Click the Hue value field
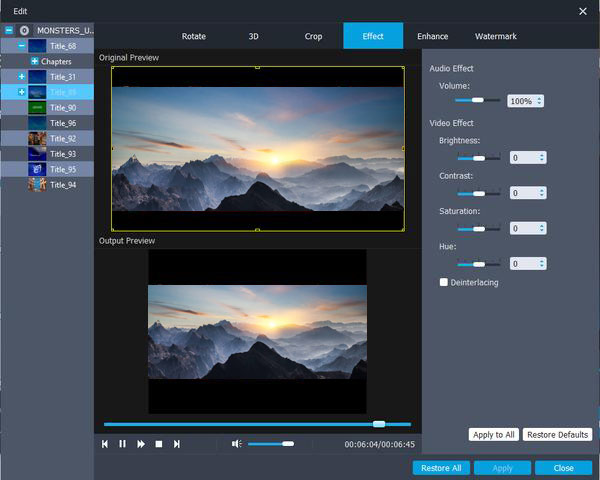 pos(528,263)
